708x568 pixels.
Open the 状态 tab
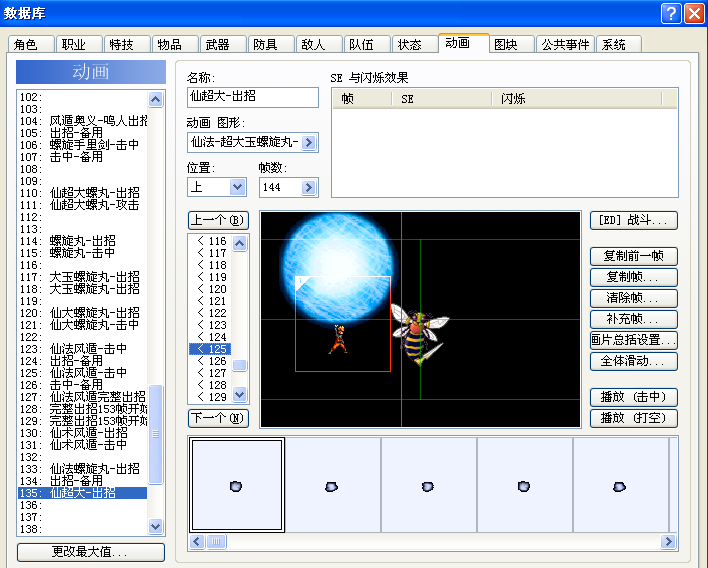415,44
